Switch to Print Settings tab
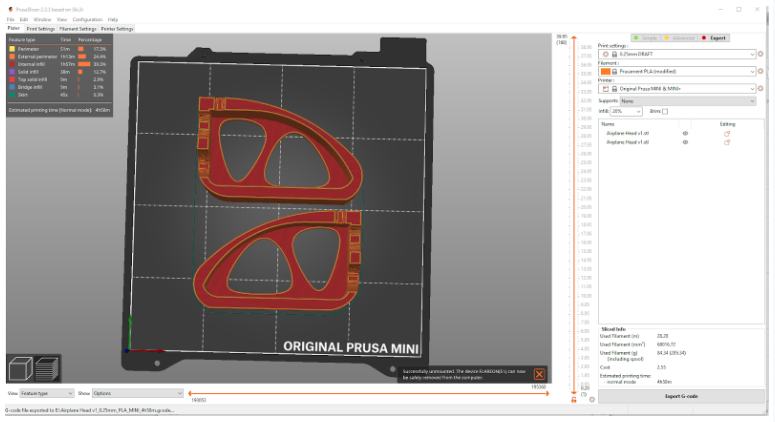The height and width of the screenshot is (422, 775). pos(41,29)
